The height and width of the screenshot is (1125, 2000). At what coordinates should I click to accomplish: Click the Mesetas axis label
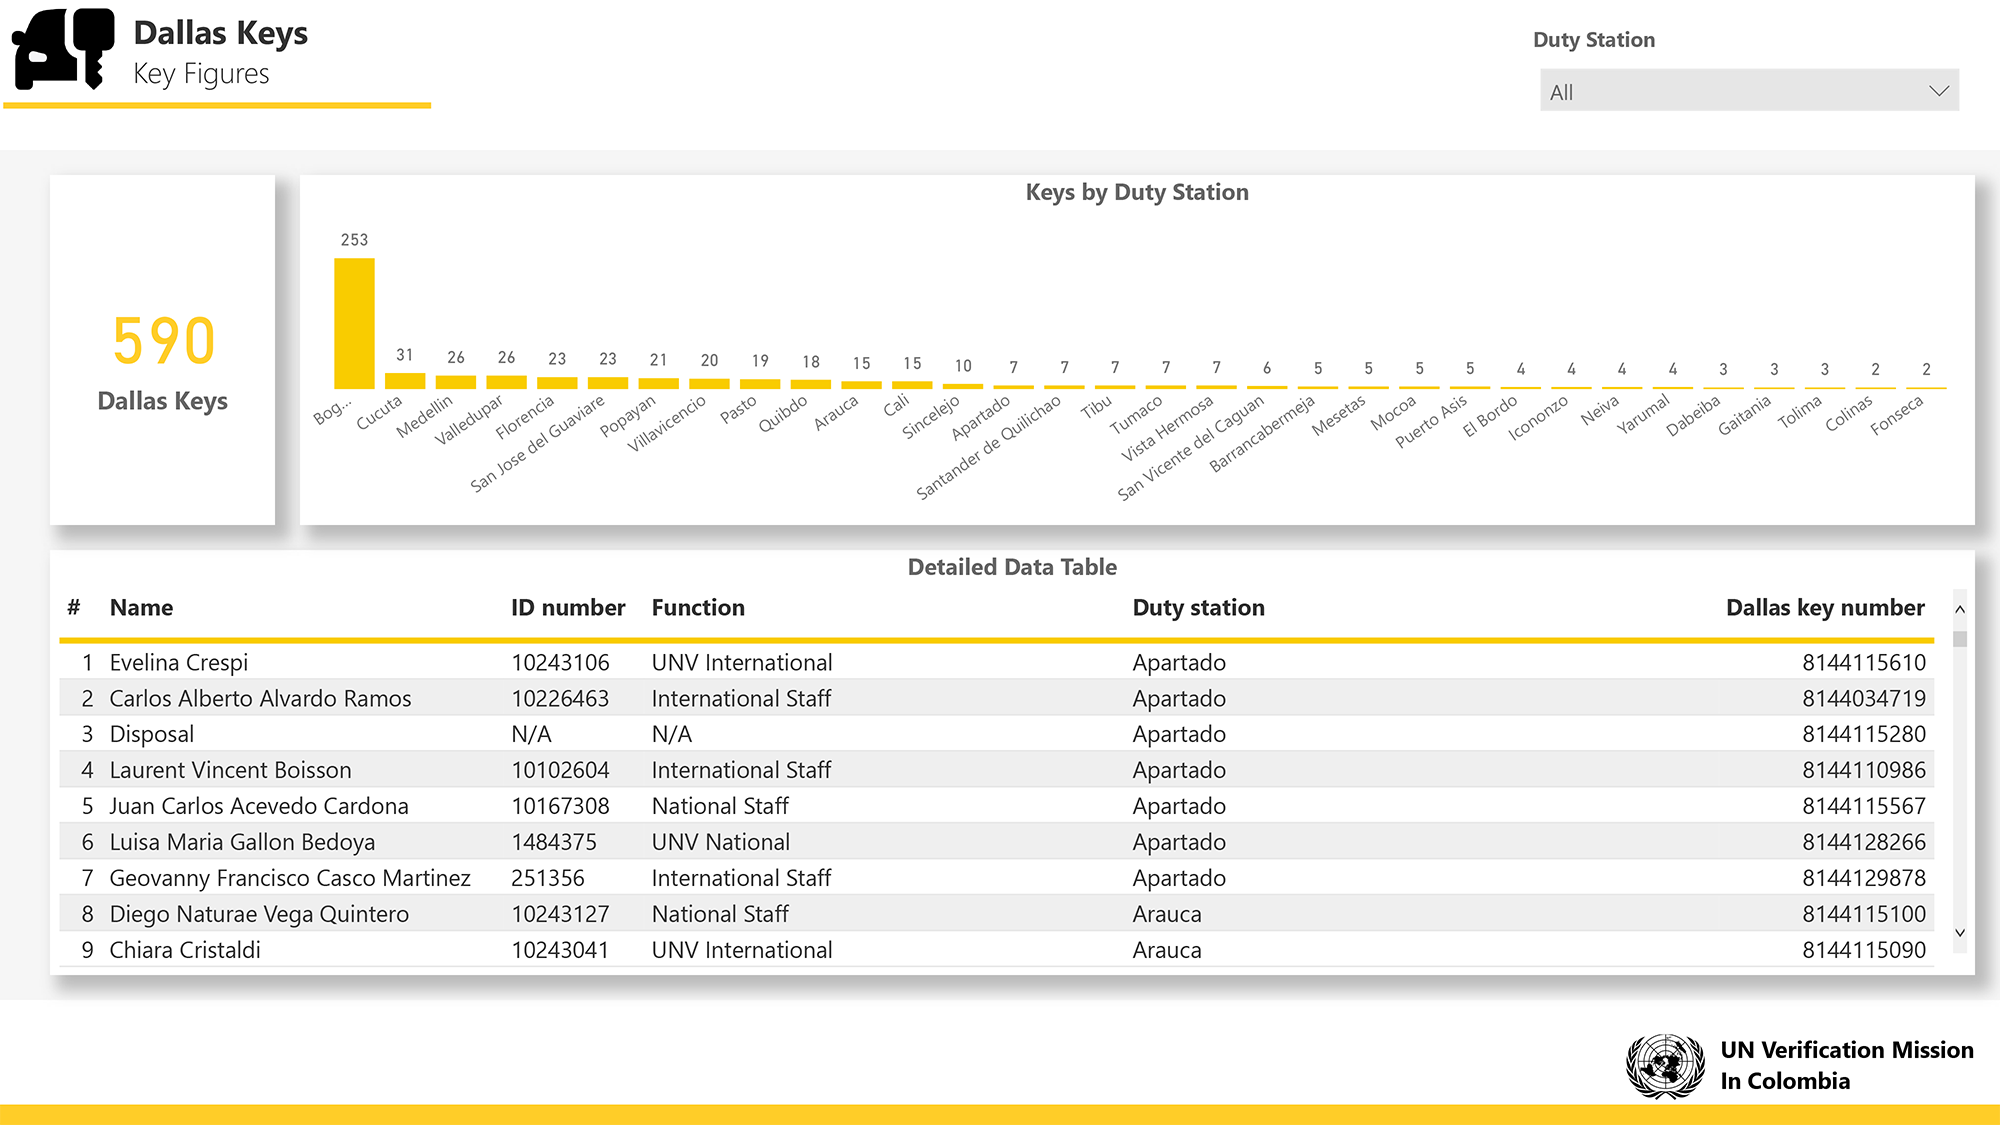tap(1339, 416)
